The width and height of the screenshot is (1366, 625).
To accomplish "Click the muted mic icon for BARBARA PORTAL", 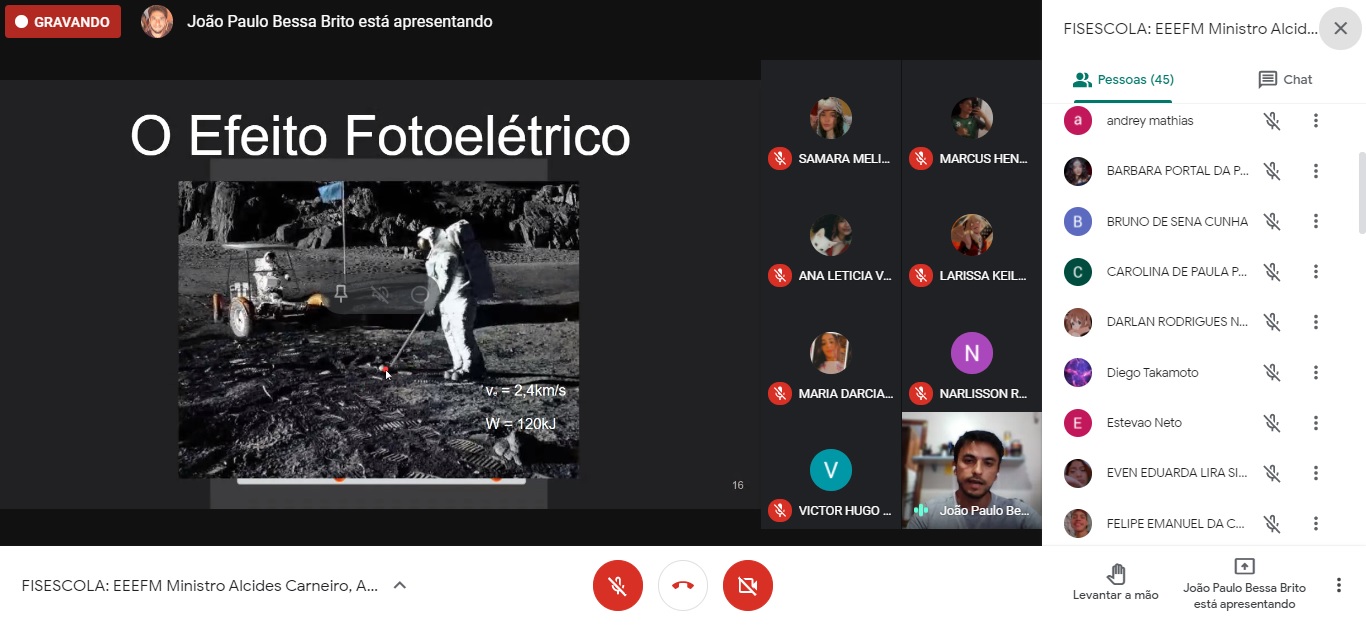I will 1272,171.
